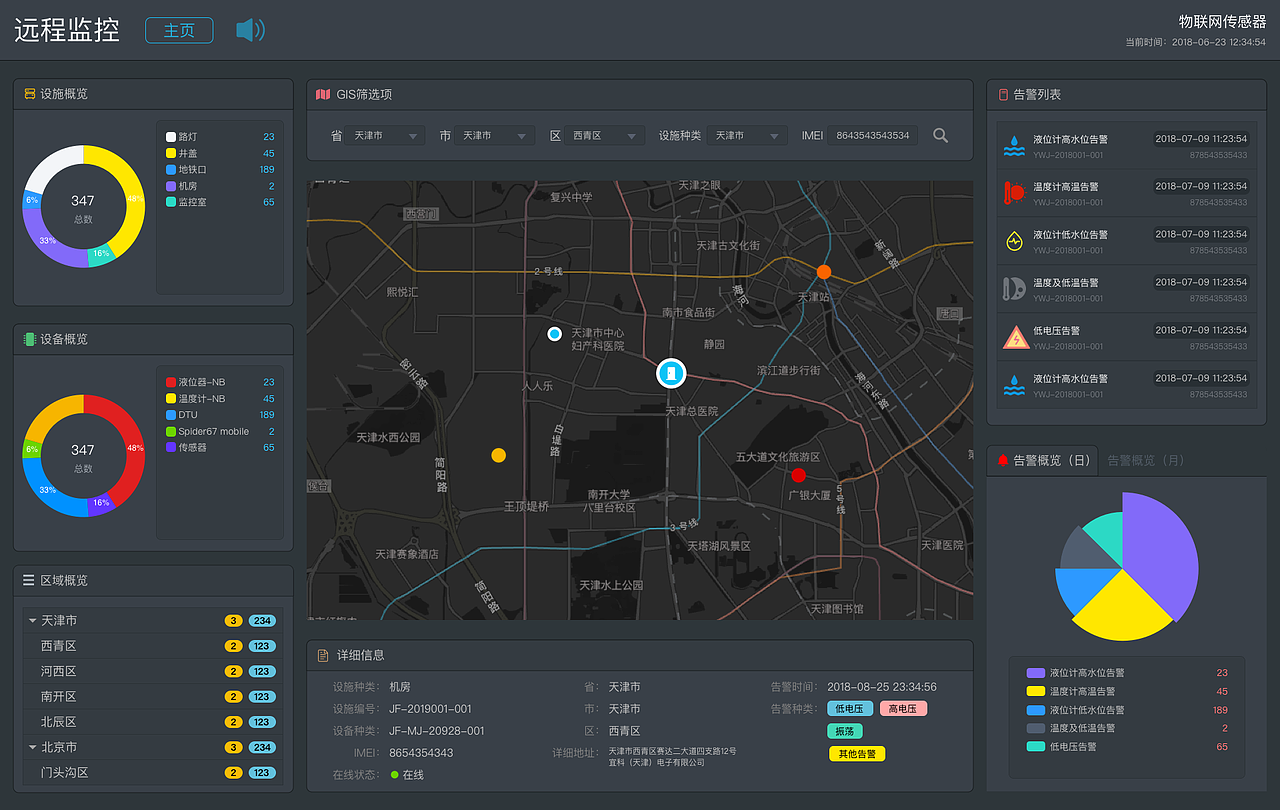This screenshot has width=1280, height=810.
Task: Click the 物联网传感器 title text
Action: coord(1222,21)
